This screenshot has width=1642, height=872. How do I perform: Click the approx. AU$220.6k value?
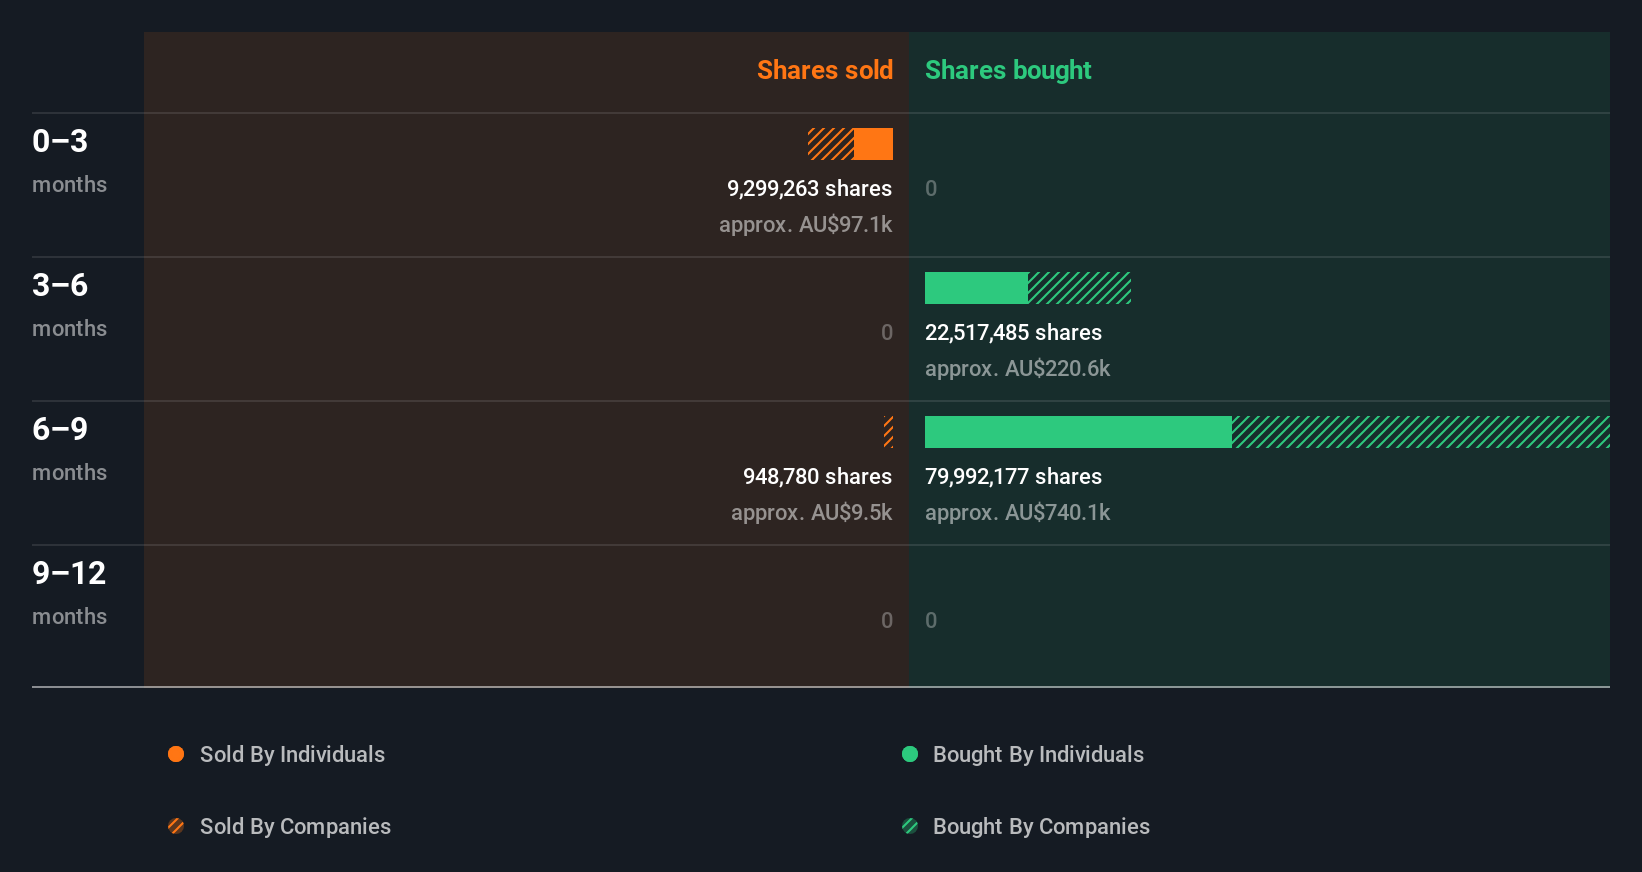[x=1017, y=368]
